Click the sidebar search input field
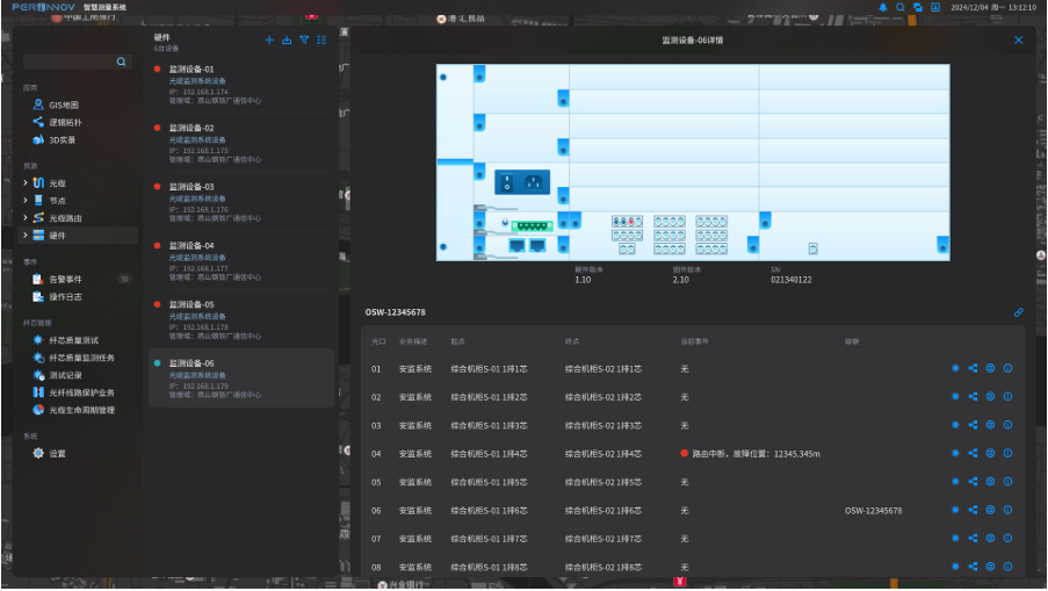The width and height of the screenshot is (1048, 591). [68, 62]
